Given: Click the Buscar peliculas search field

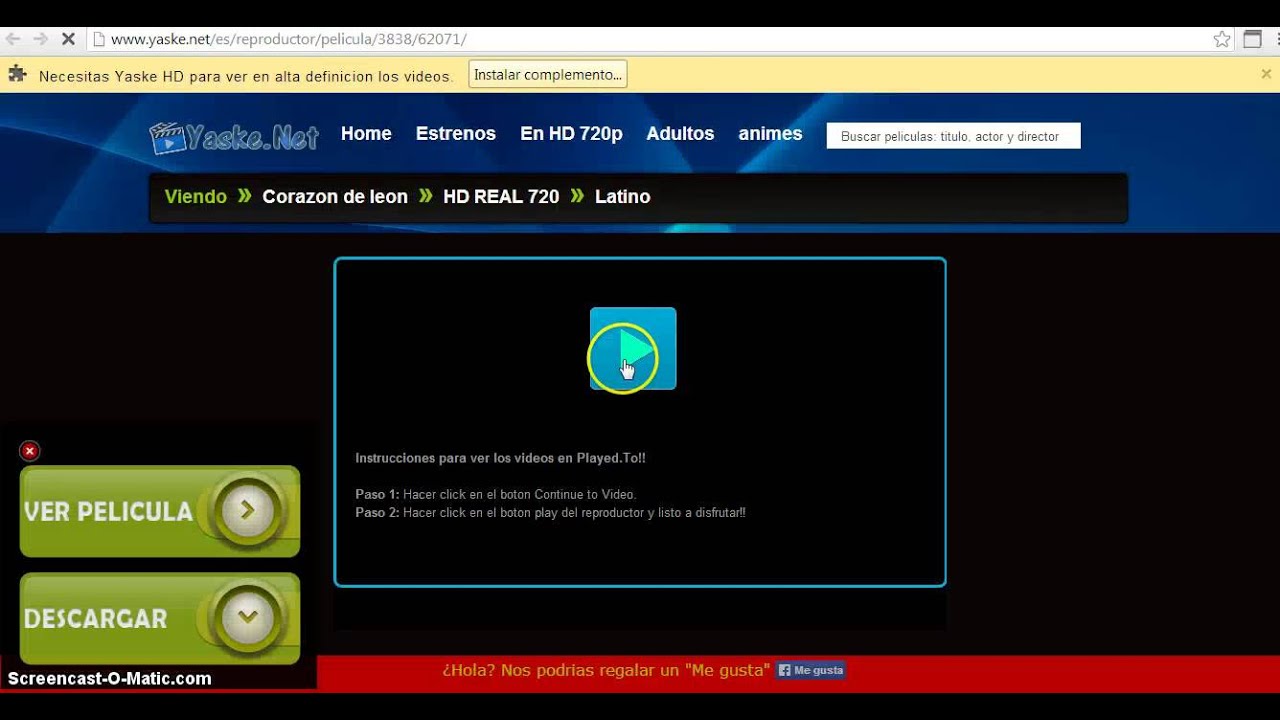Looking at the screenshot, I should point(953,136).
